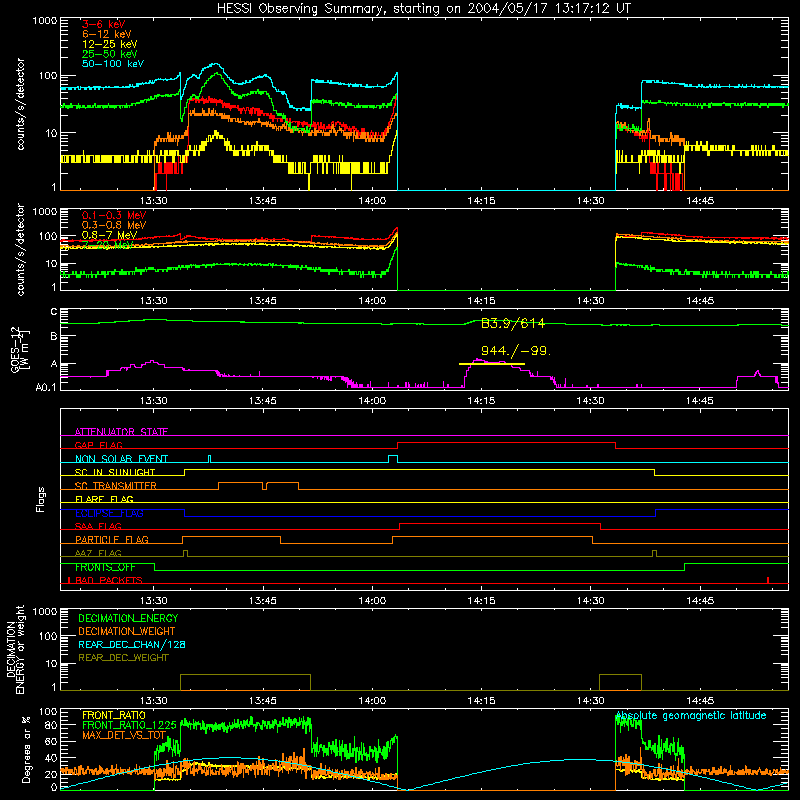800x800 pixels.
Task: Select the REAR_DEC_CHAN/128 legend label
Action: [x=132, y=644]
